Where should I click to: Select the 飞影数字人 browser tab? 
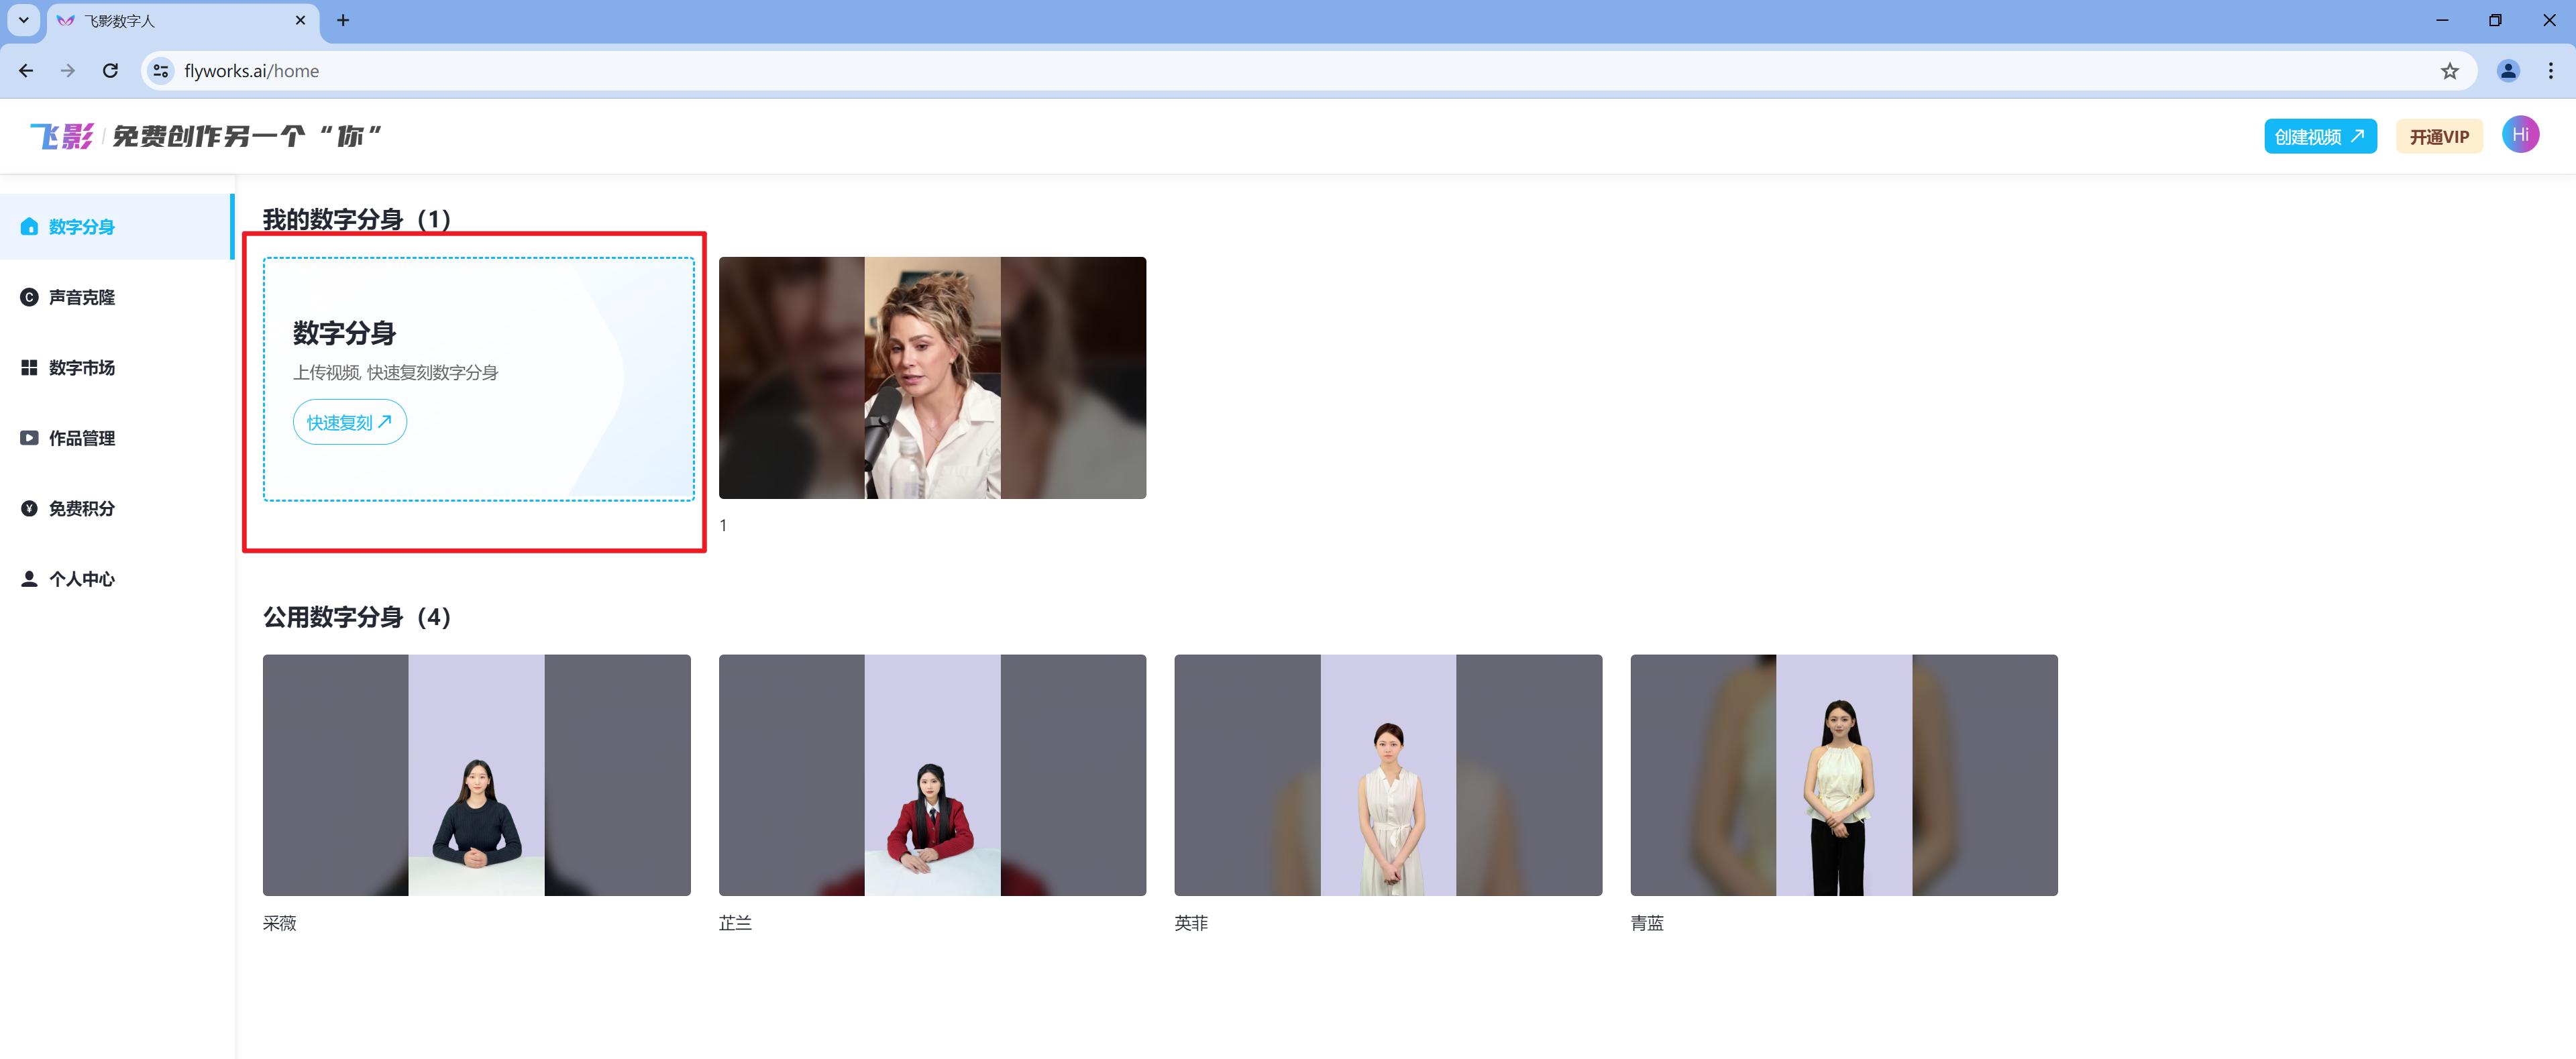pos(170,21)
